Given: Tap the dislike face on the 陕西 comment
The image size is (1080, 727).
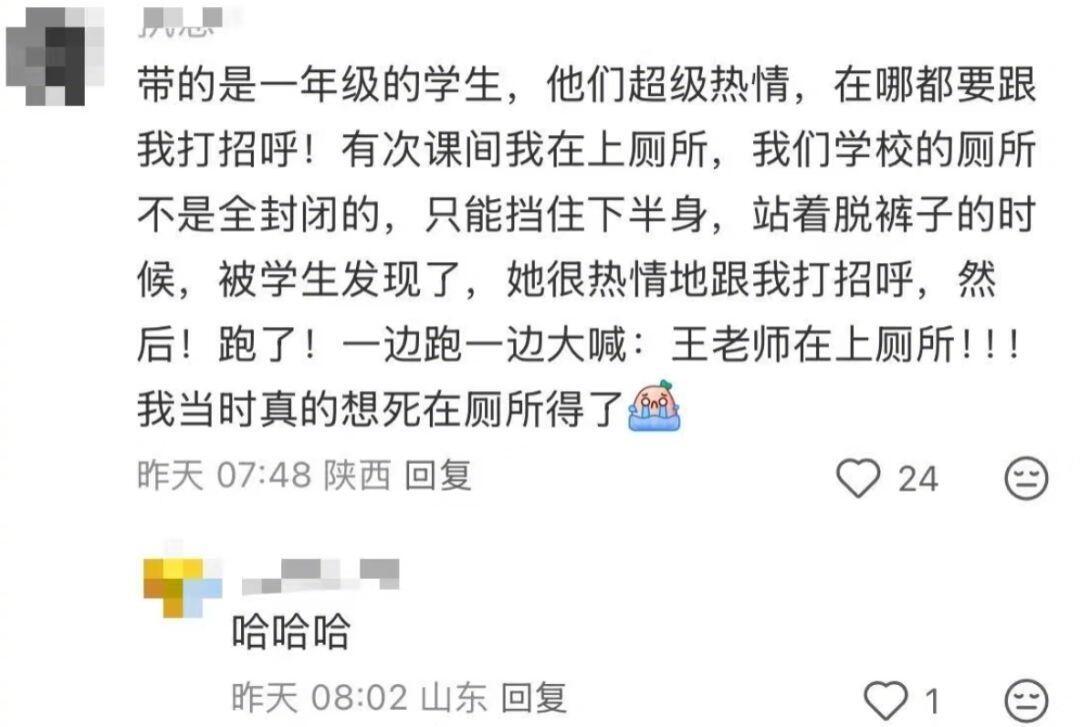Looking at the screenshot, I should click(1026, 478).
